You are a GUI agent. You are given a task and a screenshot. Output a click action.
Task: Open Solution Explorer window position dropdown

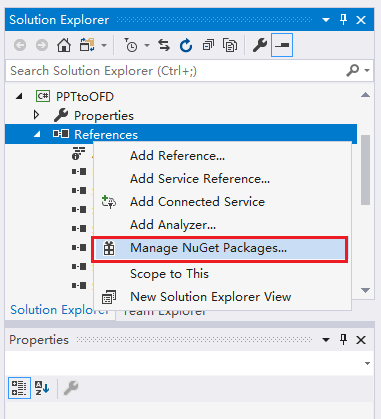pos(326,20)
